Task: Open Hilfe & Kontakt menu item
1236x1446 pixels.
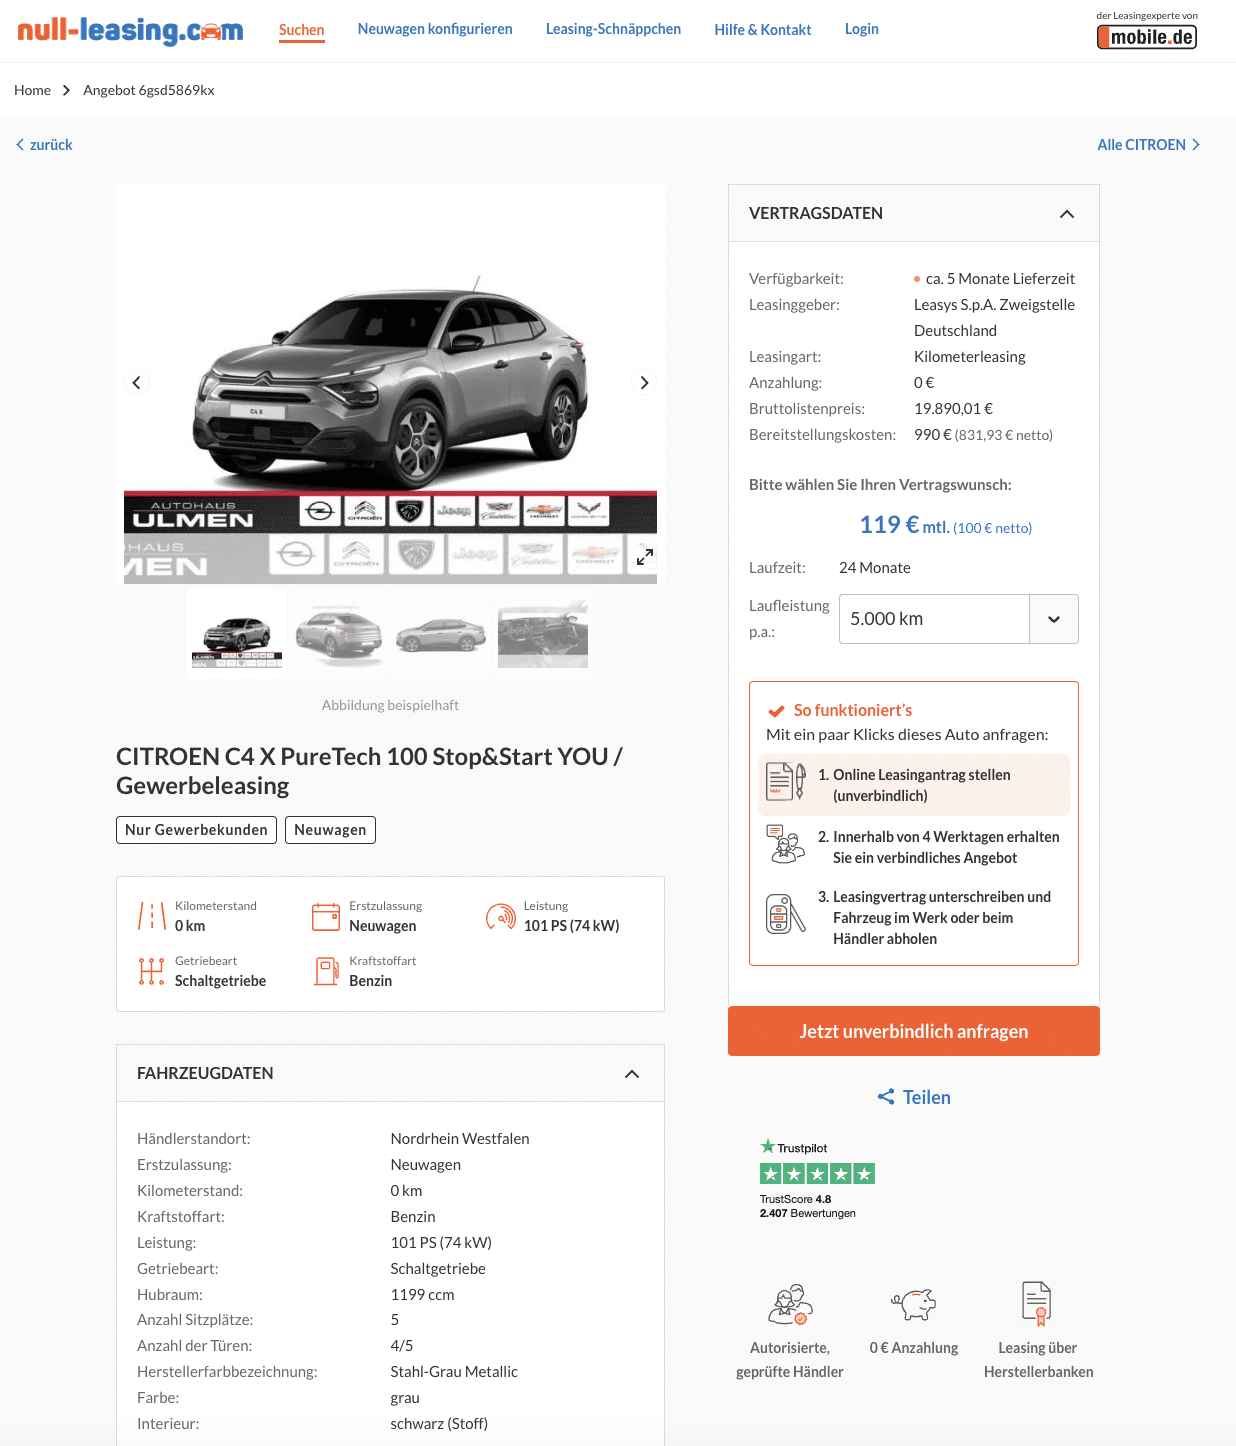Action: tap(763, 30)
